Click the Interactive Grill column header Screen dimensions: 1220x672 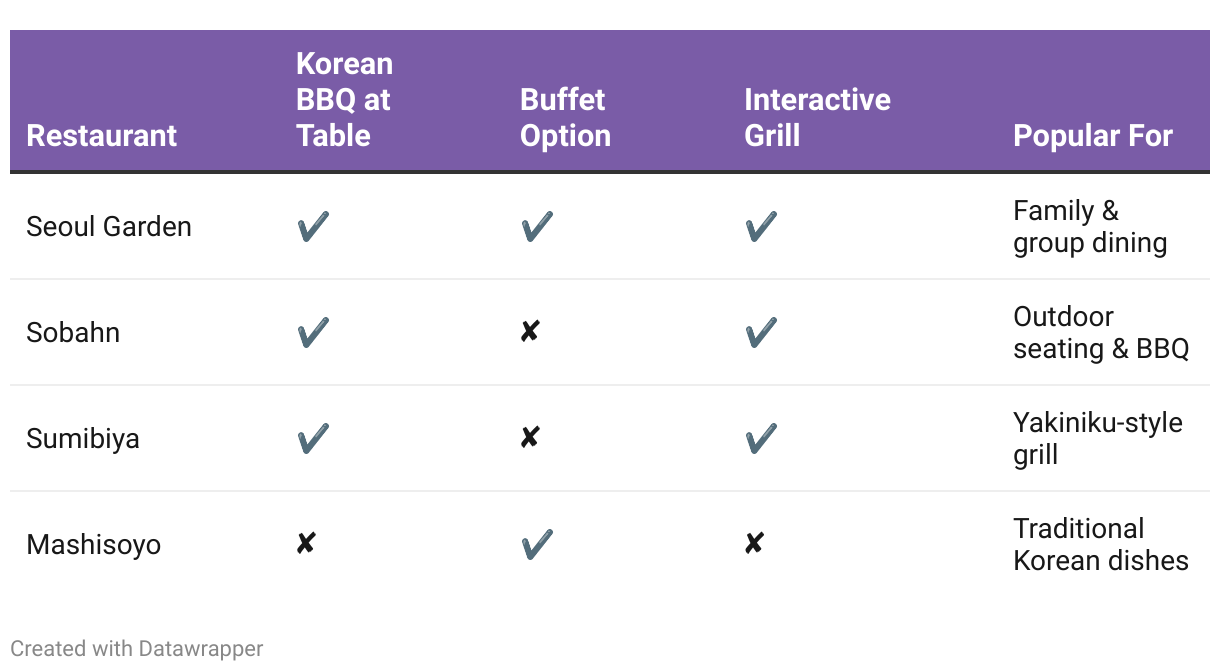[817, 118]
